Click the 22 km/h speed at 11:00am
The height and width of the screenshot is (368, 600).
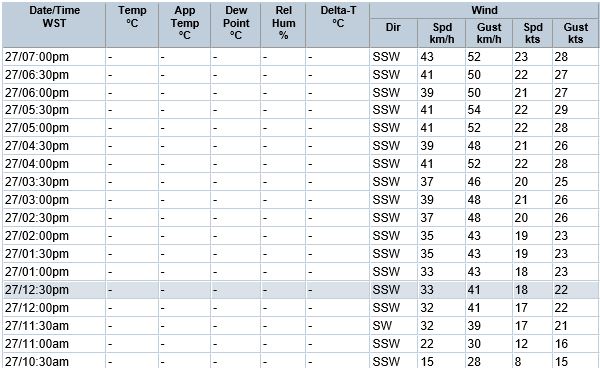pyautogui.click(x=427, y=344)
